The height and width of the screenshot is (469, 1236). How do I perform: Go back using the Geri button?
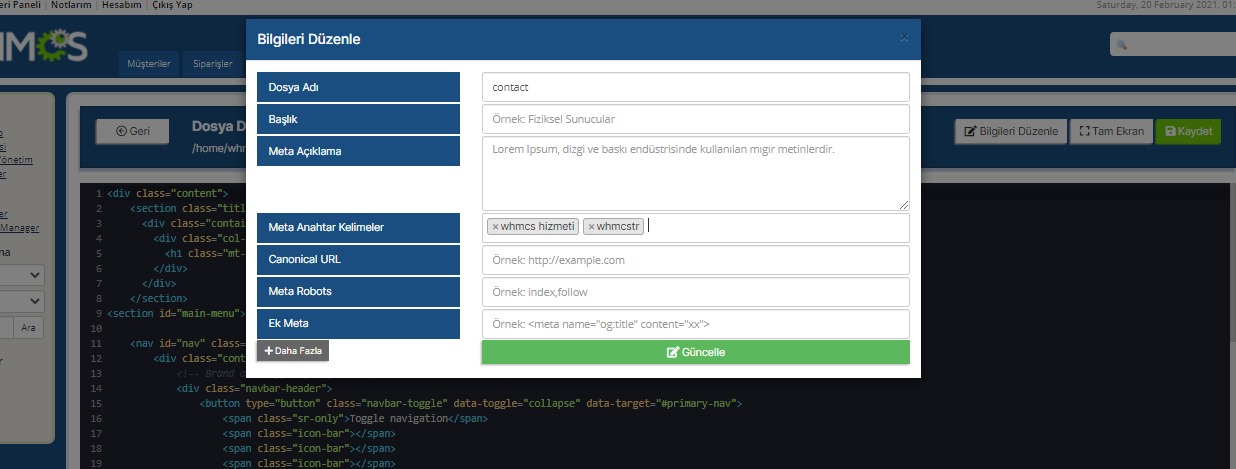coord(133,131)
